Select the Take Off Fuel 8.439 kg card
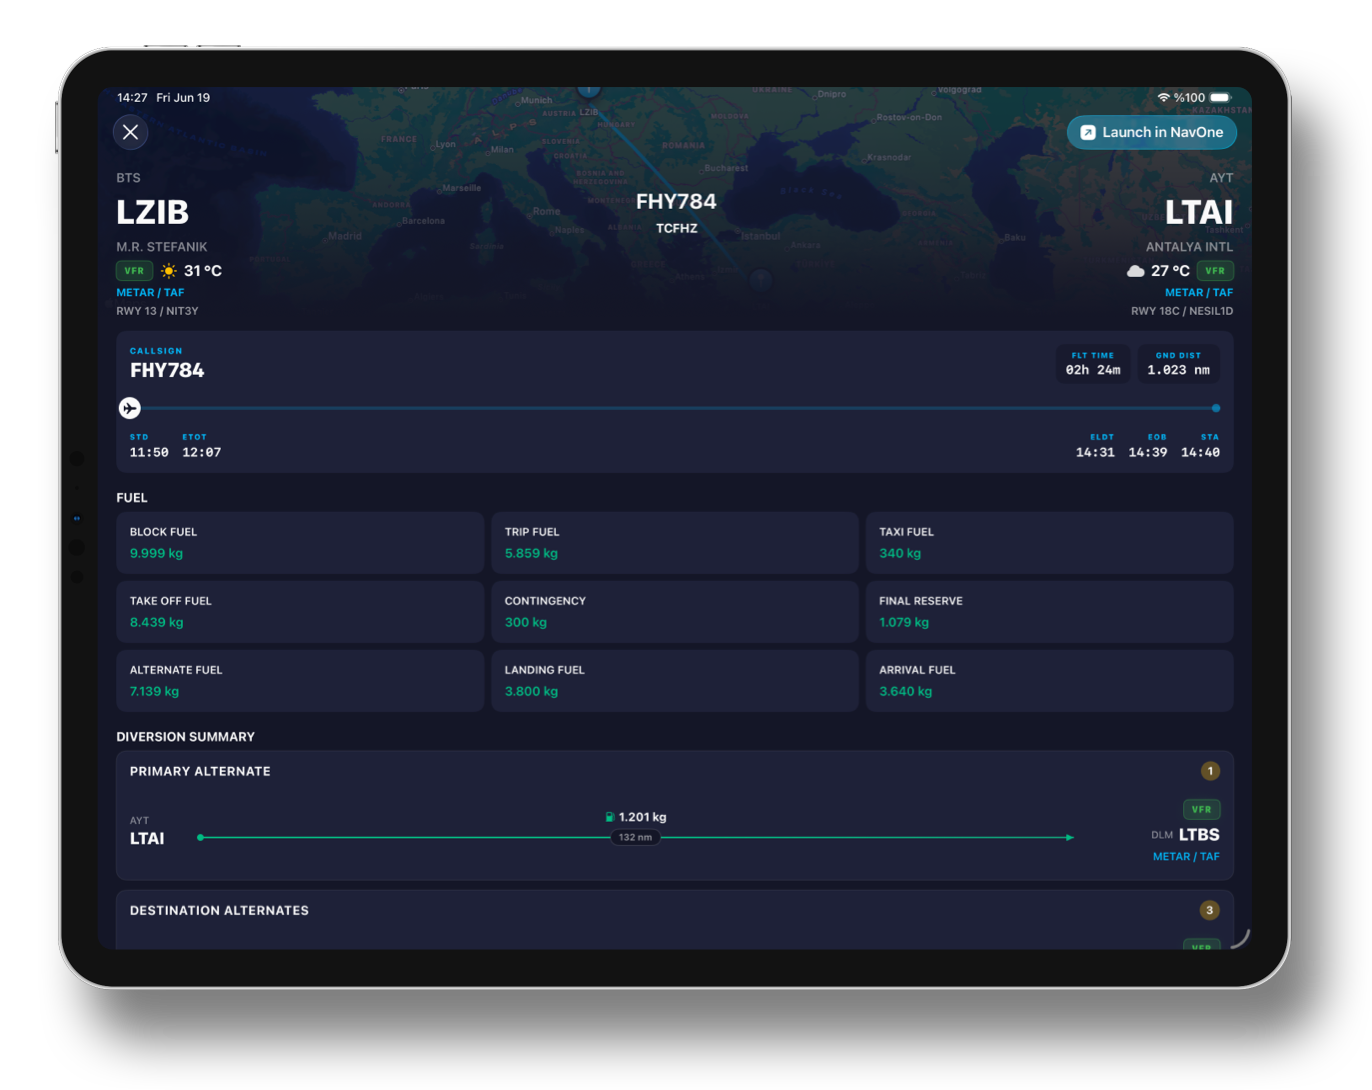 click(300, 612)
